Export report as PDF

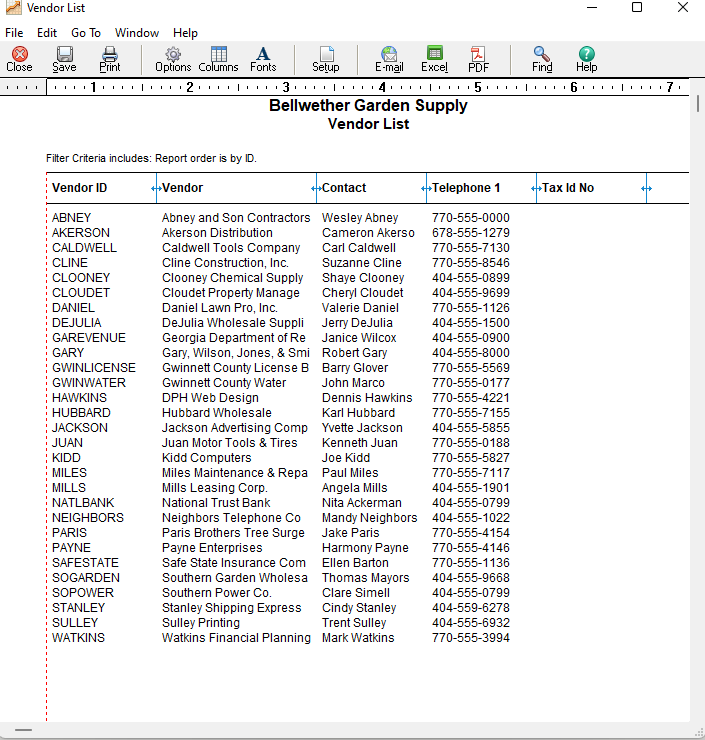pos(478,59)
